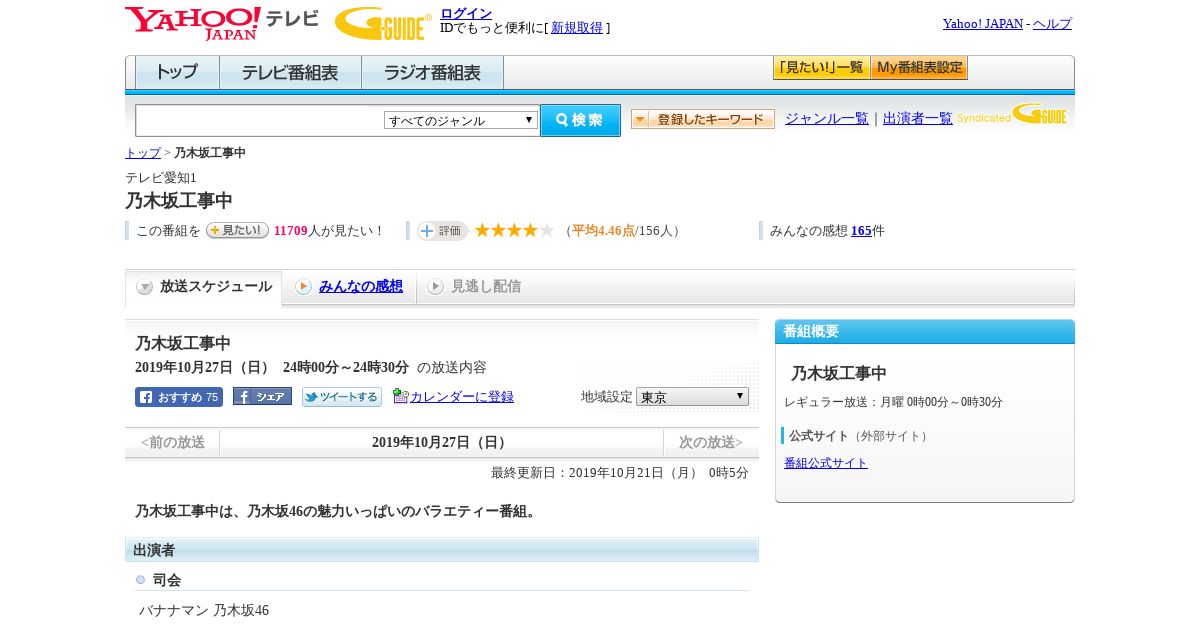The width and height of the screenshot is (1200, 630).
Task: Go to <前の放送 previous broadcast
Action: coord(173,442)
